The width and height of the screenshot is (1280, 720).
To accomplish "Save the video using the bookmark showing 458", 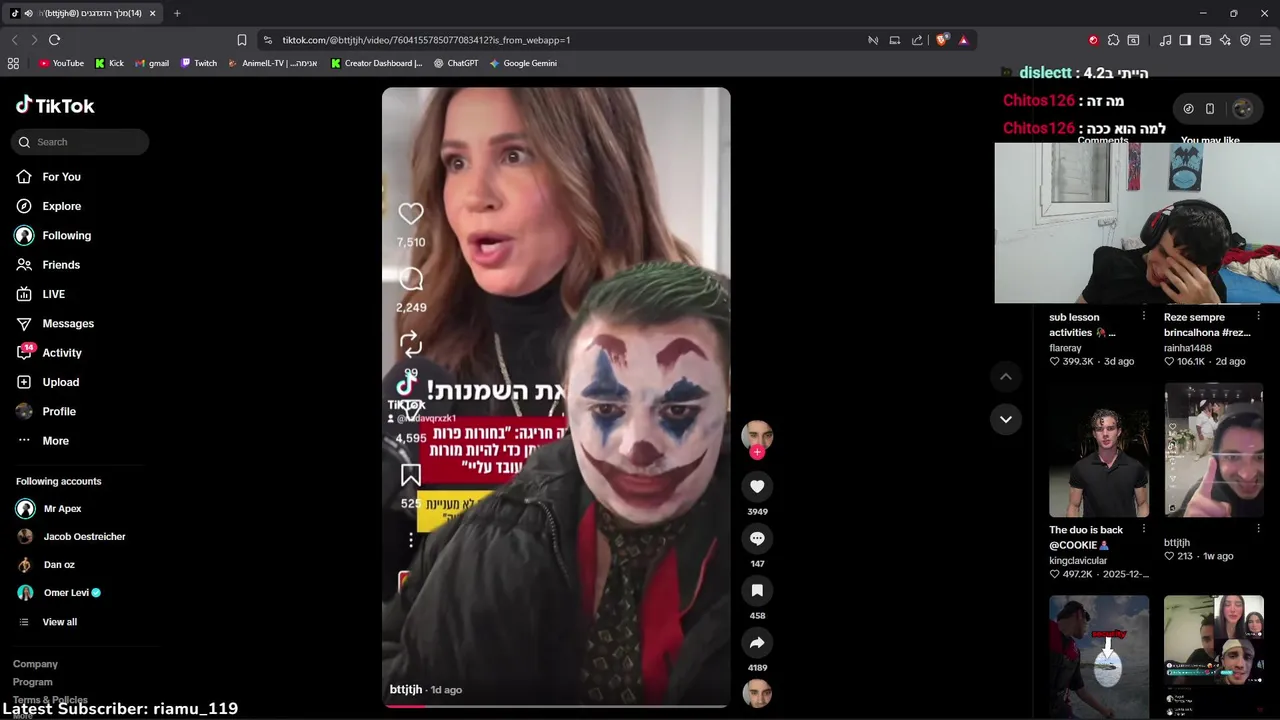I will point(757,591).
